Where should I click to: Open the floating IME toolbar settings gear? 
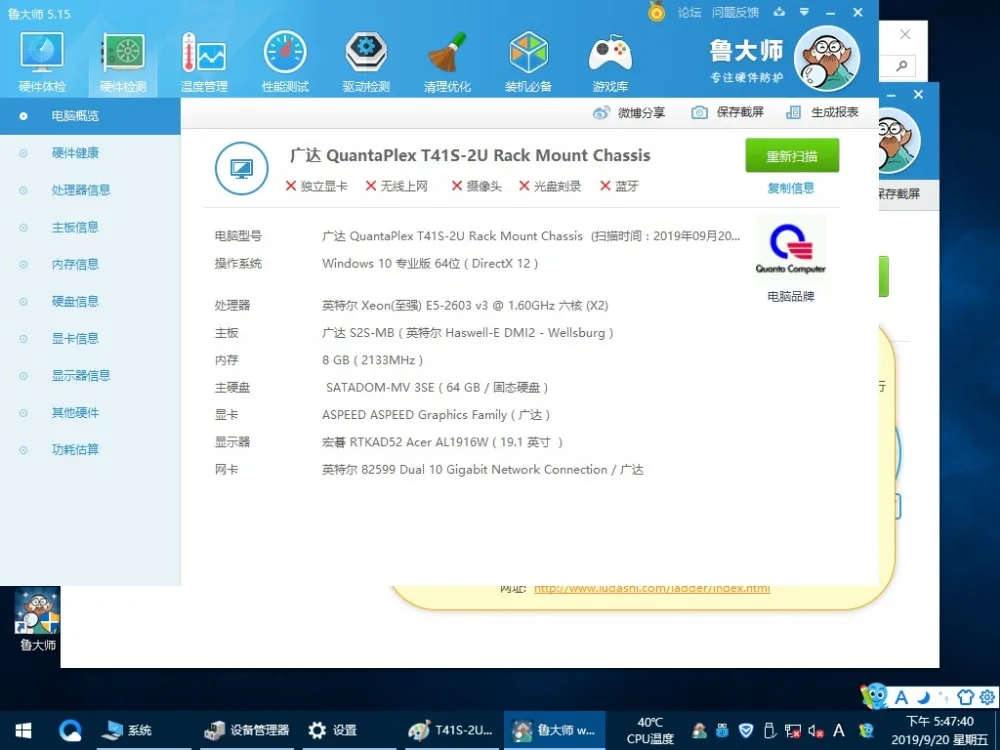(x=987, y=697)
